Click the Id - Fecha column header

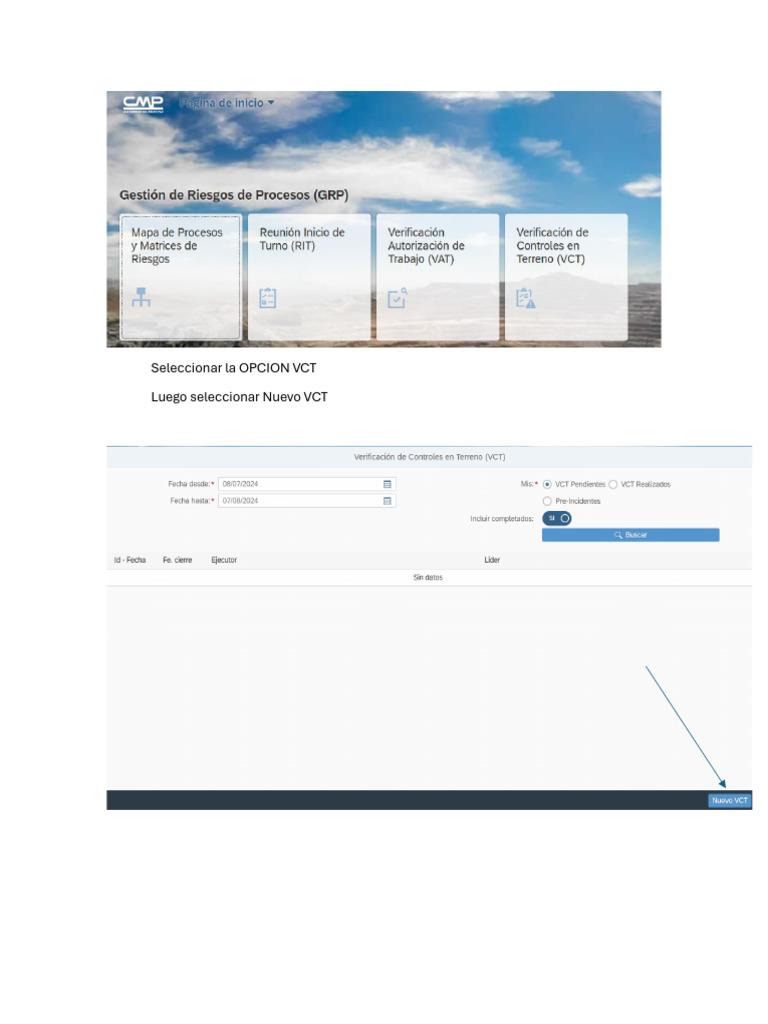[130, 560]
